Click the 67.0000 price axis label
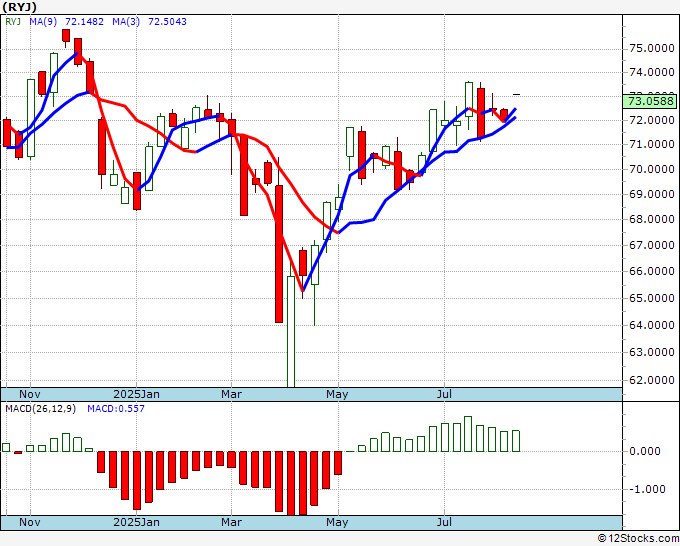 coord(652,245)
